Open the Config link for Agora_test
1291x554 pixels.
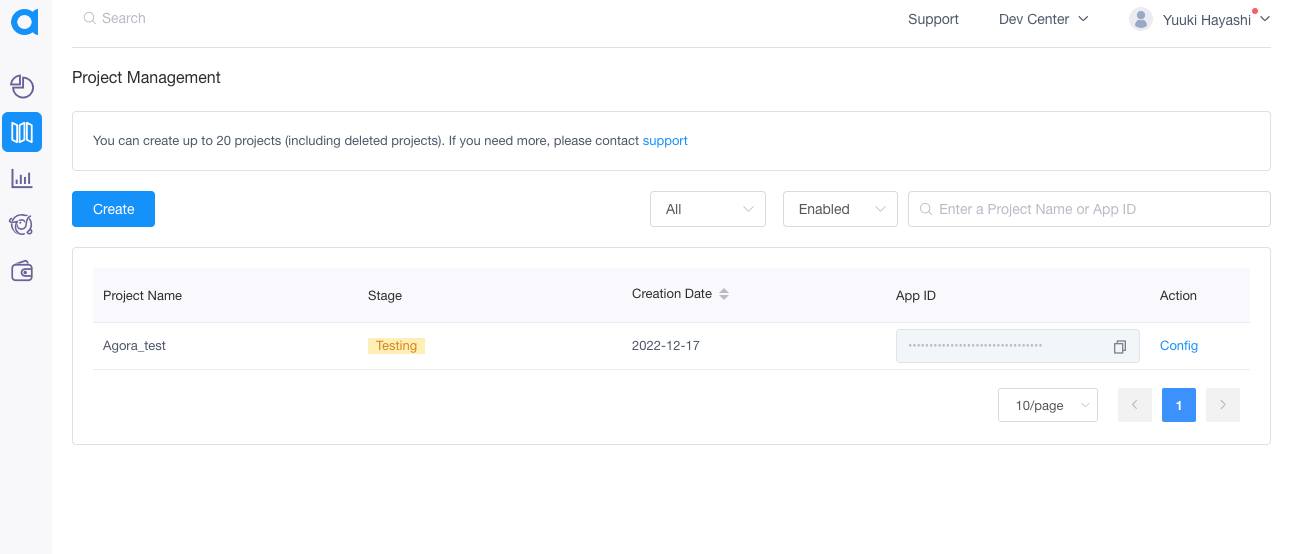(x=1178, y=345)
